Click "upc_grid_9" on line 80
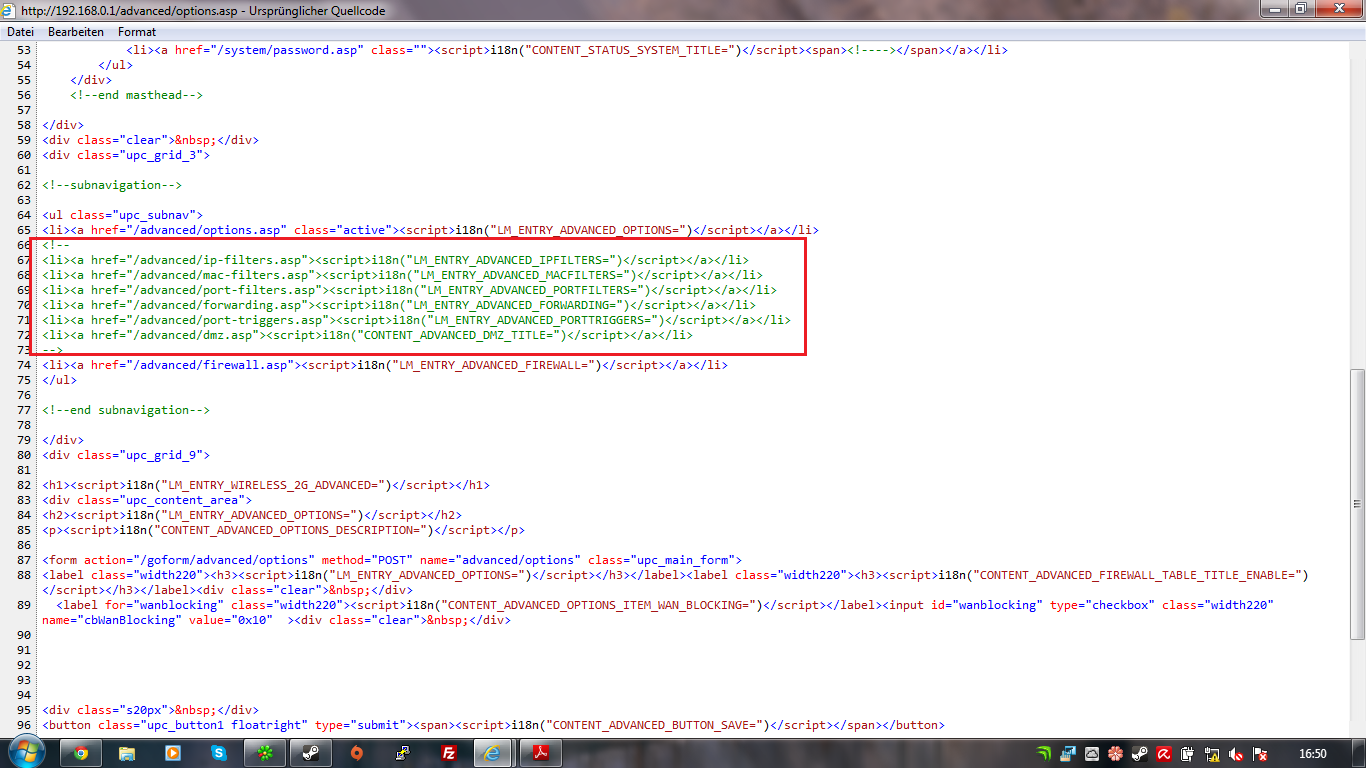 pyautogui.click(x=160, y=455)
